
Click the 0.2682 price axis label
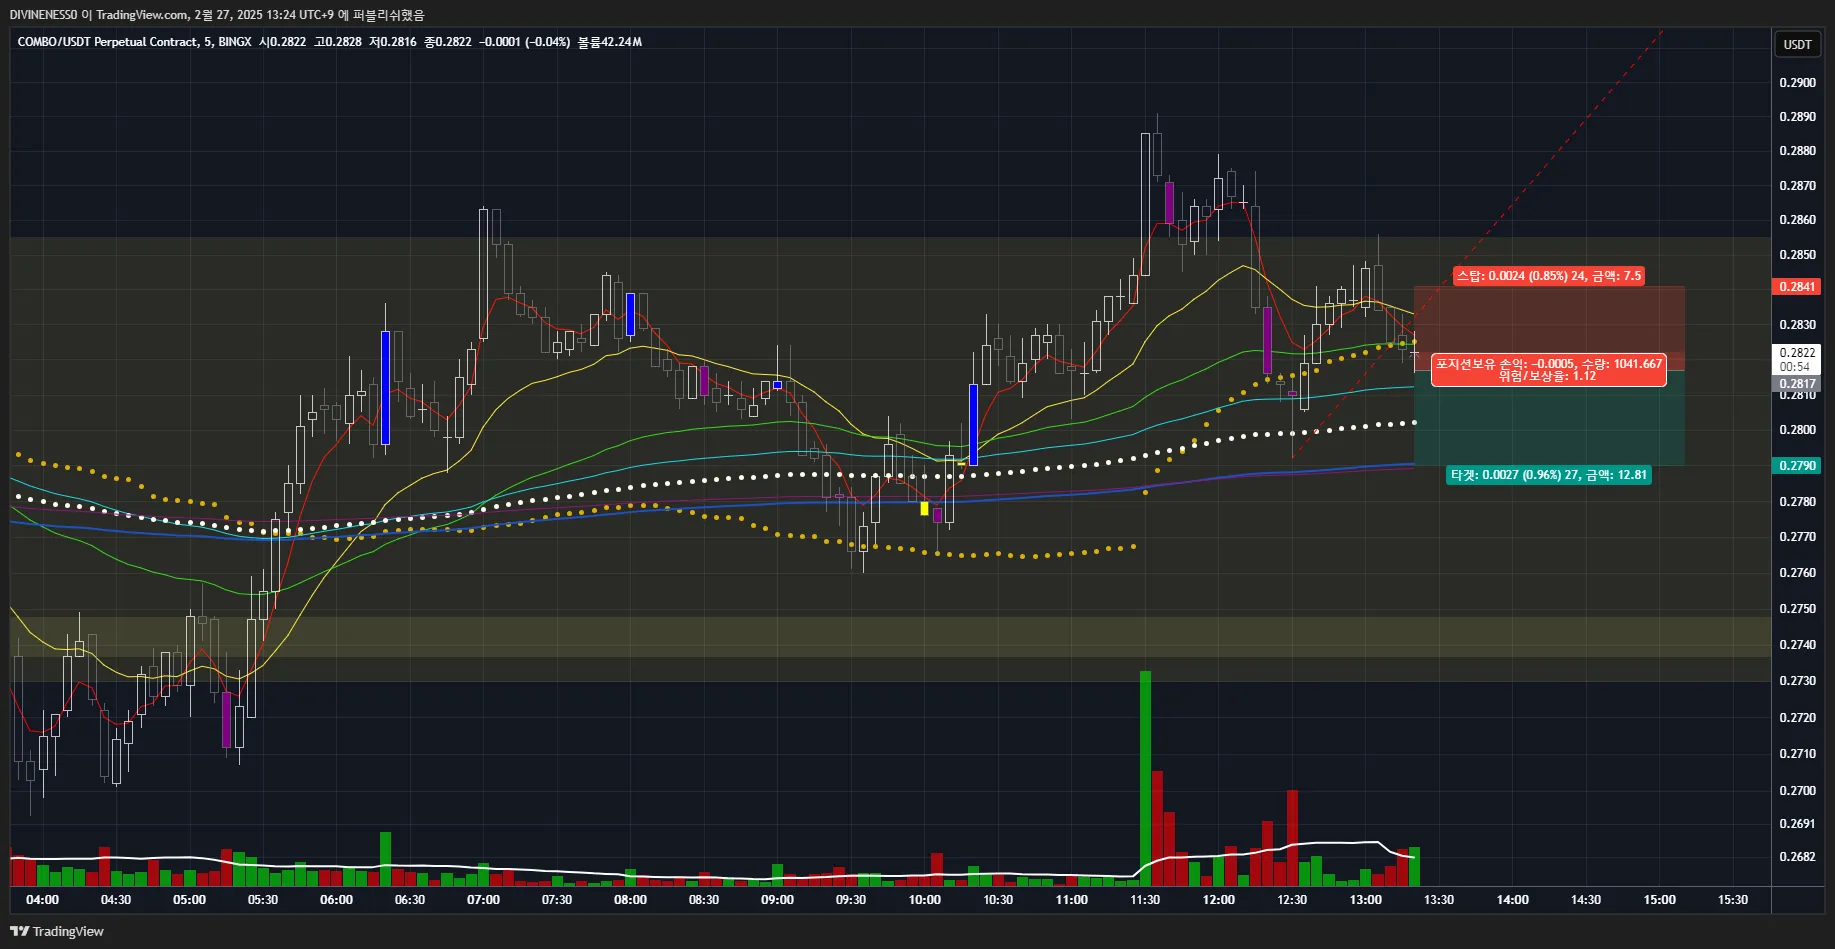point(1797,857)
